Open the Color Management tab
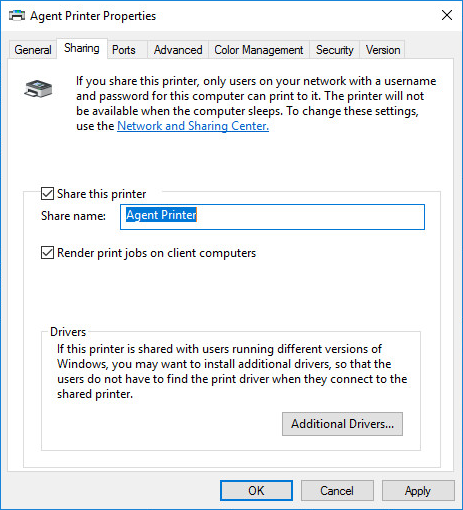This screenshot has width=463, height=510. pos(259,50)
